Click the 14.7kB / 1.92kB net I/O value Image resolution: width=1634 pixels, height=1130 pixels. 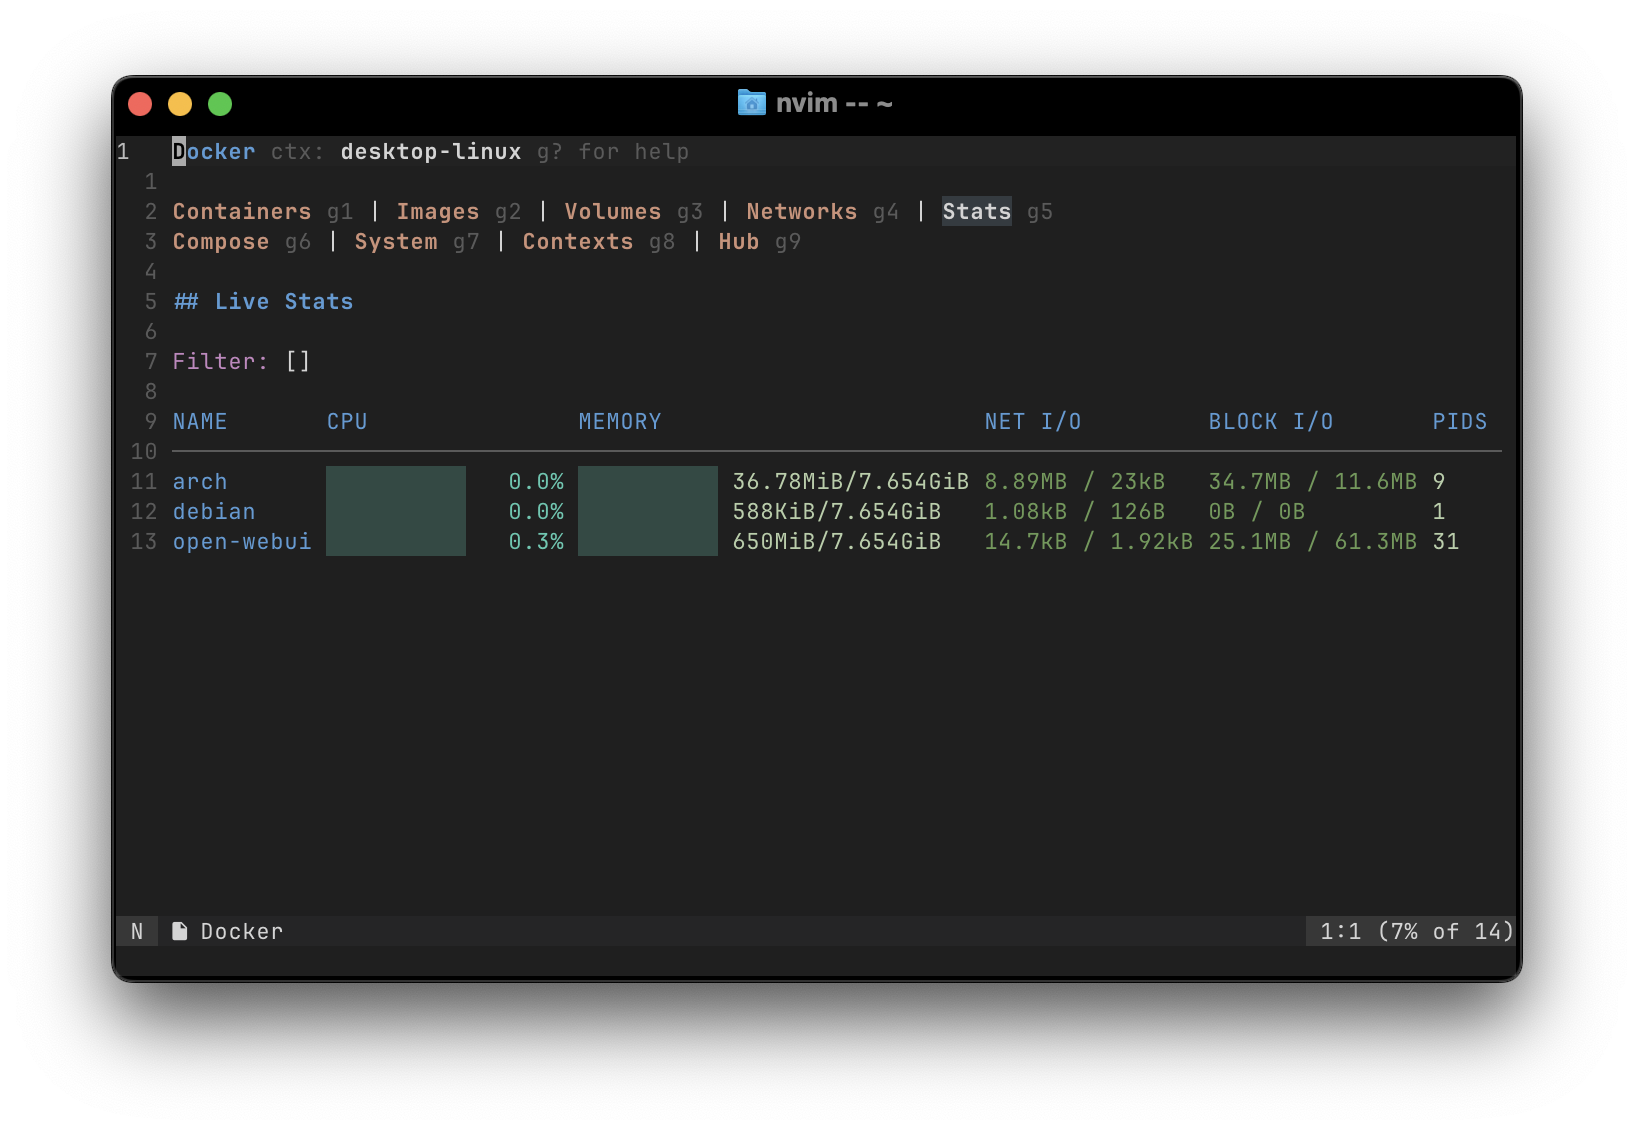click(x=1089, y=542)
